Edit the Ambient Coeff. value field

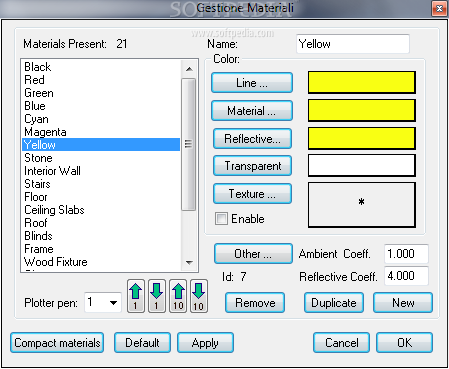pos(406,254)
